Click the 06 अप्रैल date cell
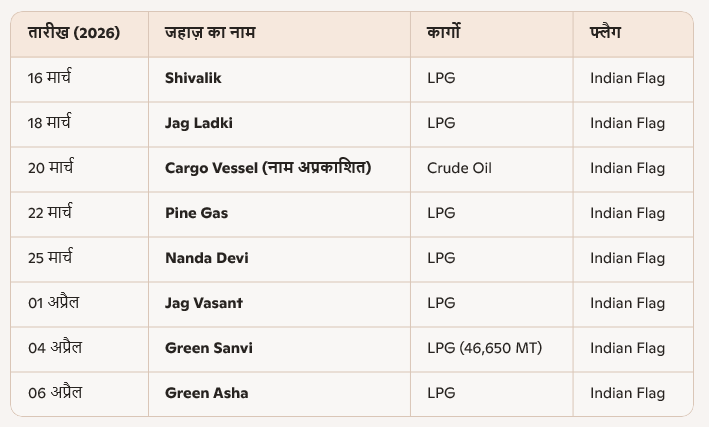 pos(55,393)
